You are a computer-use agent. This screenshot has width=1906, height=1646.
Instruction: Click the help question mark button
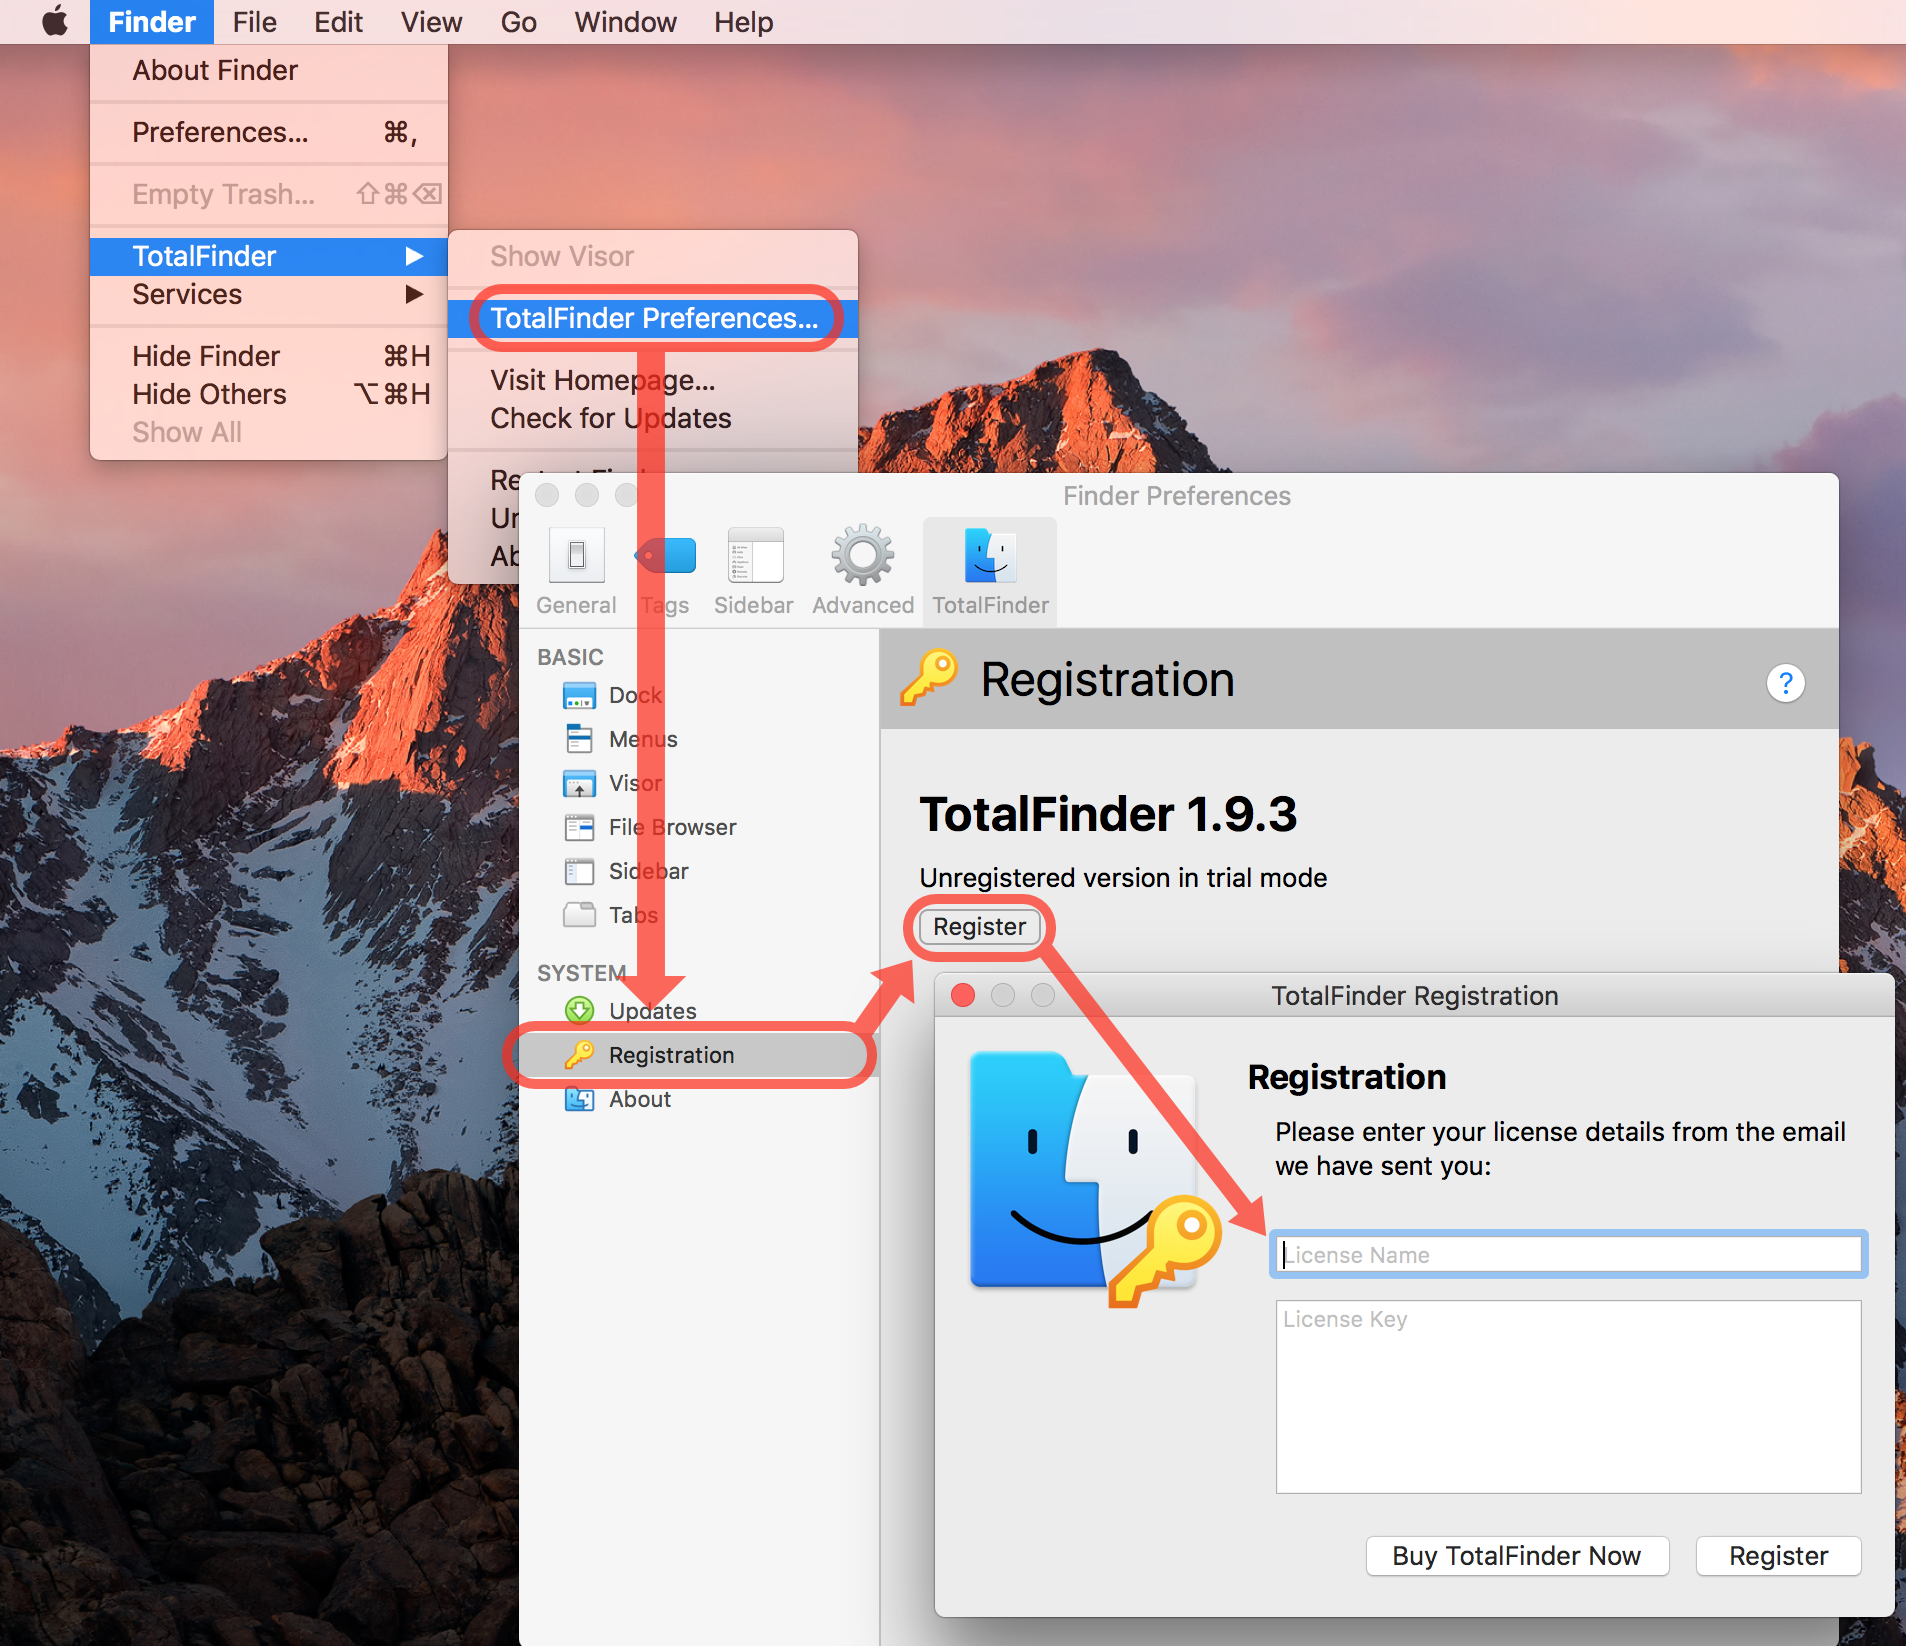click(1785, 683)
